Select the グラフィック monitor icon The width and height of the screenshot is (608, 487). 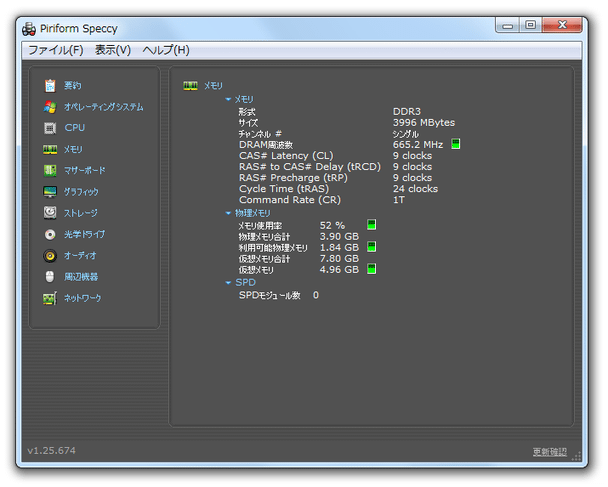tap(50, 192)
